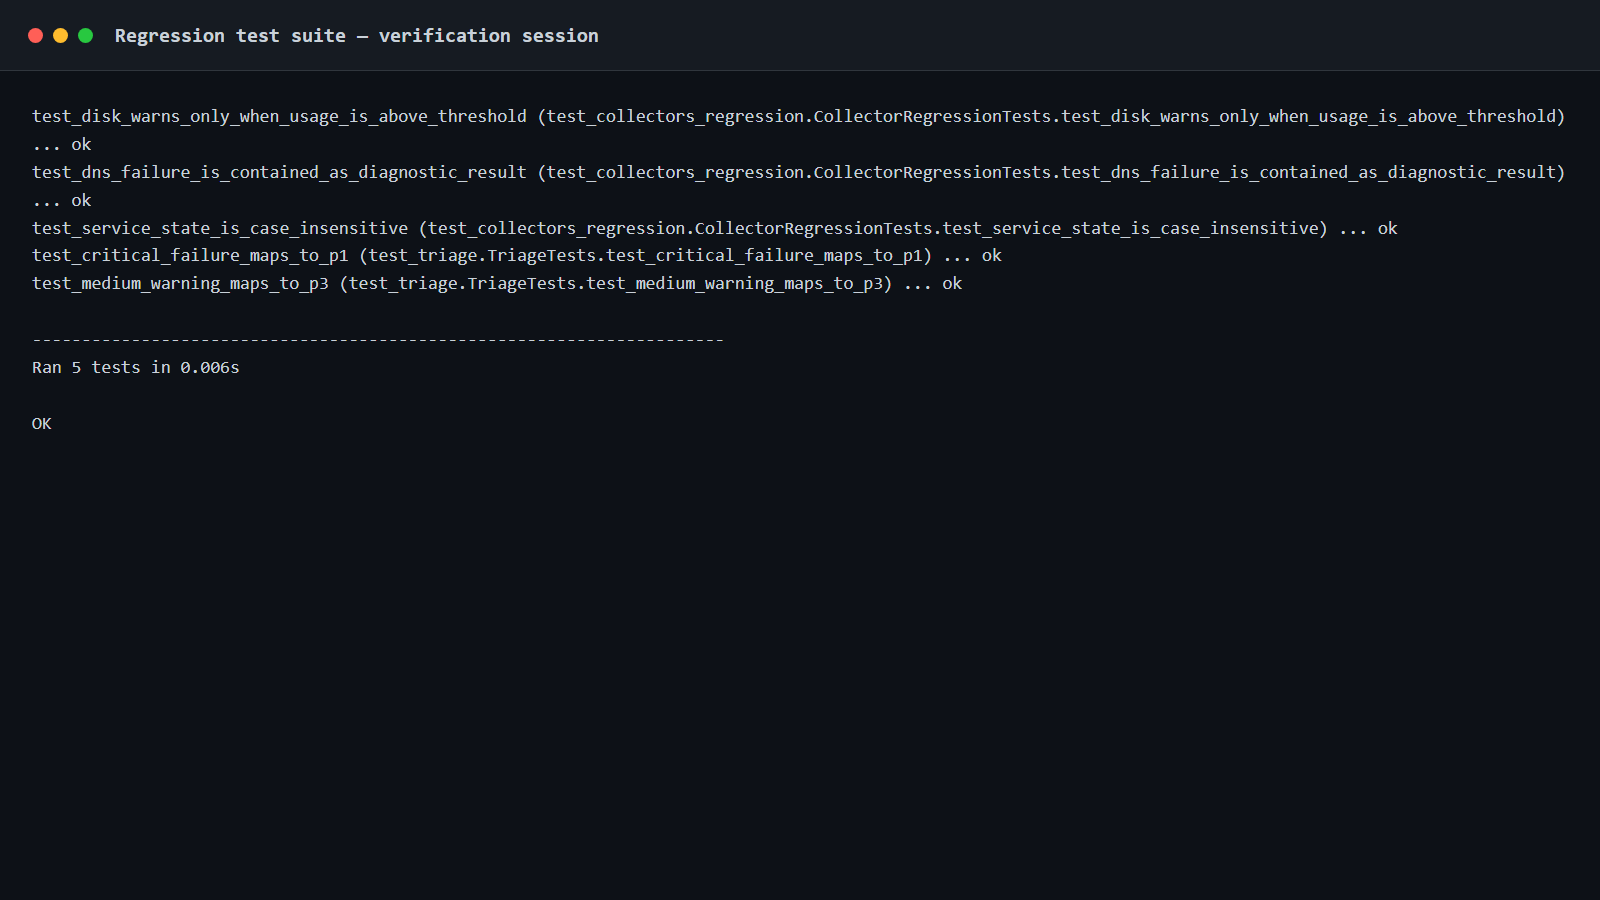This screenshot has width=1600, height=900.
Task: Click the 'Ran 5 tests in 0.006s' summary
Action: (135, 367)
